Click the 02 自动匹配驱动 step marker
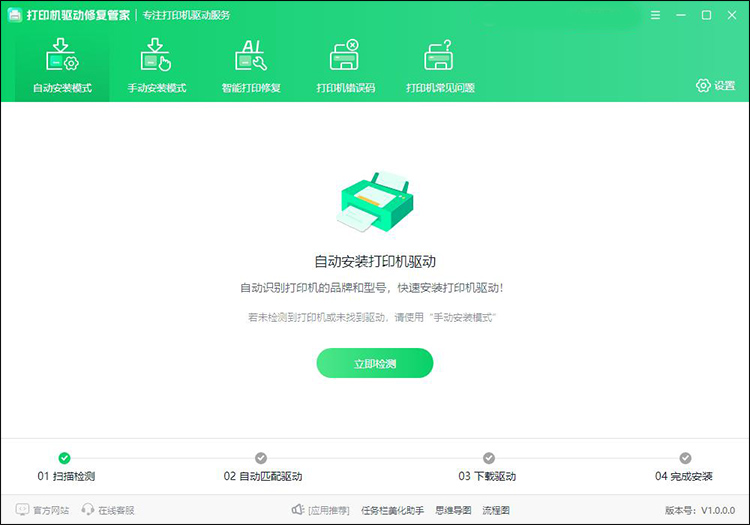750x525 pixels. tap(261, 458)
